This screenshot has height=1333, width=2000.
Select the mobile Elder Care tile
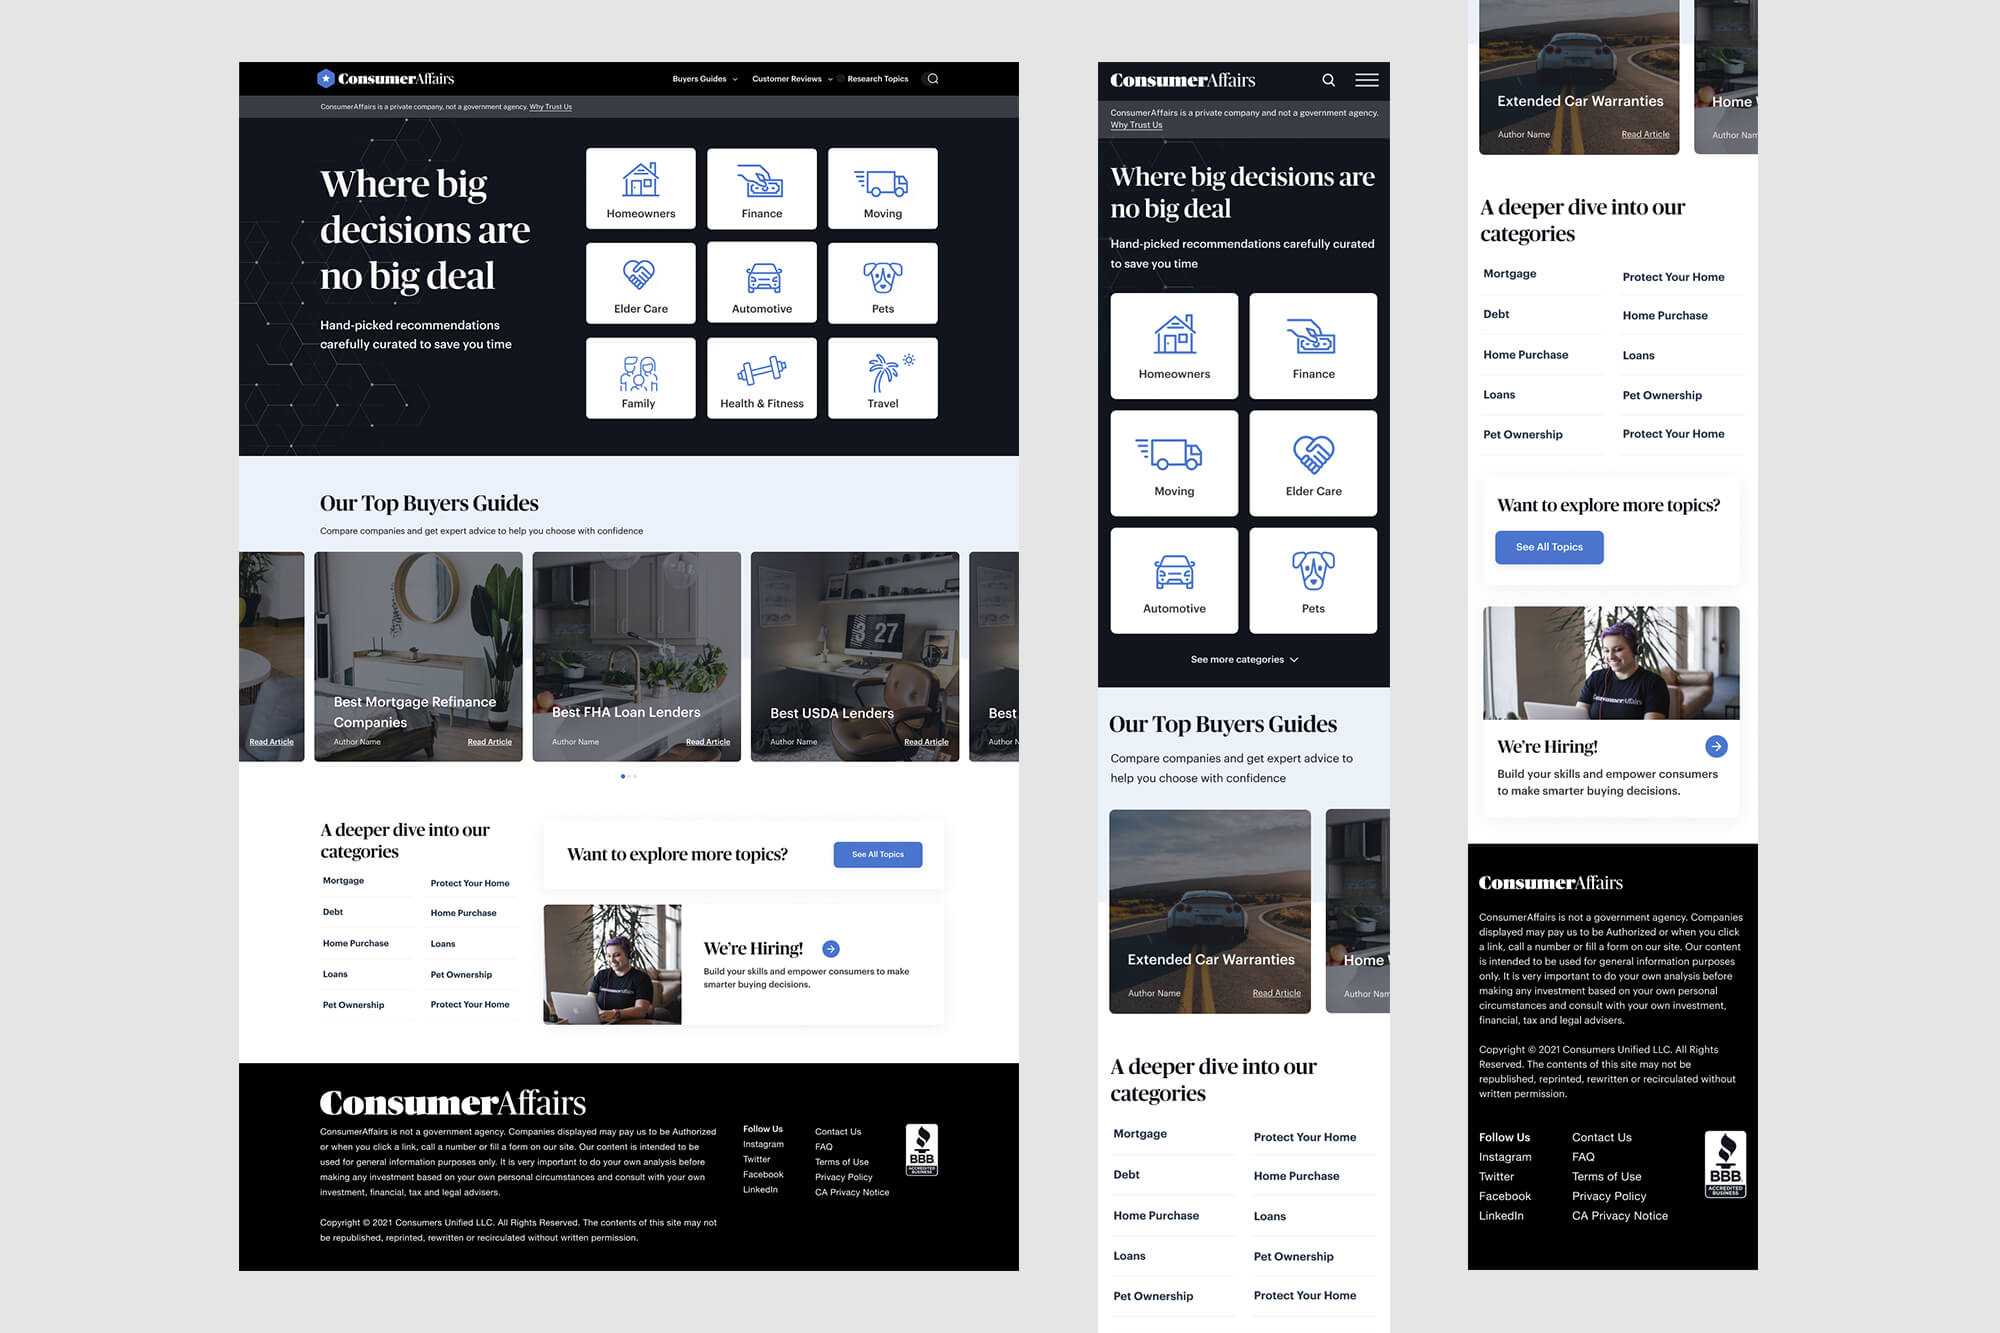(x=1313, y=464)
